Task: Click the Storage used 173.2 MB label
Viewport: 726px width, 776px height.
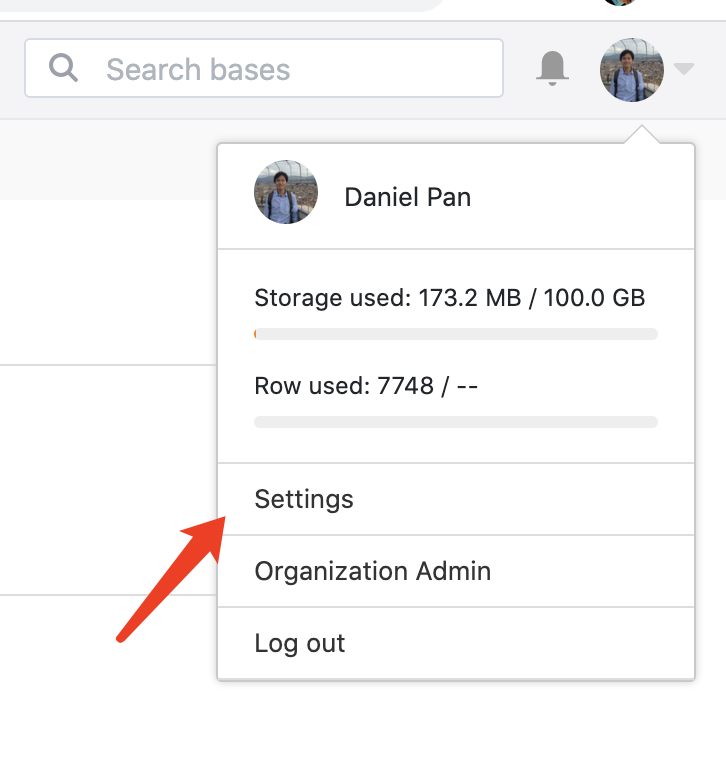Action: coord(449,298)
